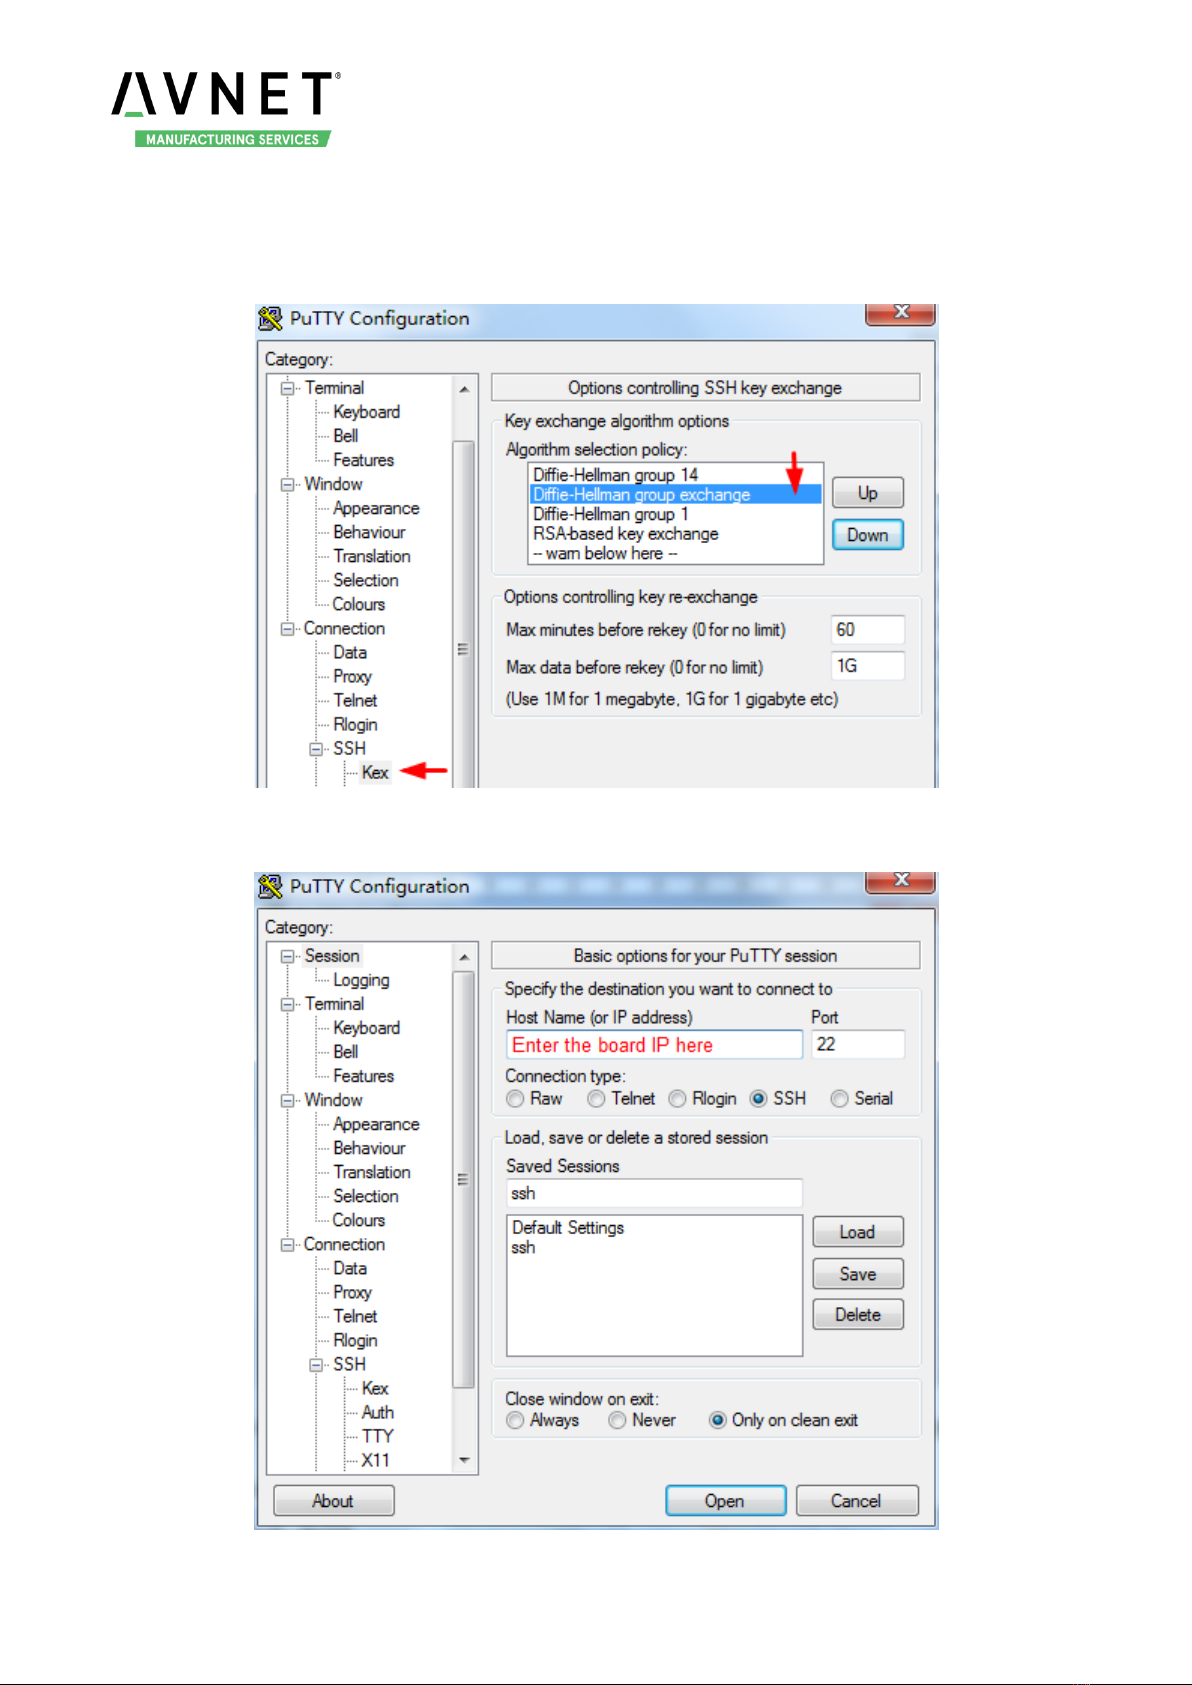The image size is (1192, 1685).
Task: Open Appearance category in upper window
Action: [x=376, y=508]
